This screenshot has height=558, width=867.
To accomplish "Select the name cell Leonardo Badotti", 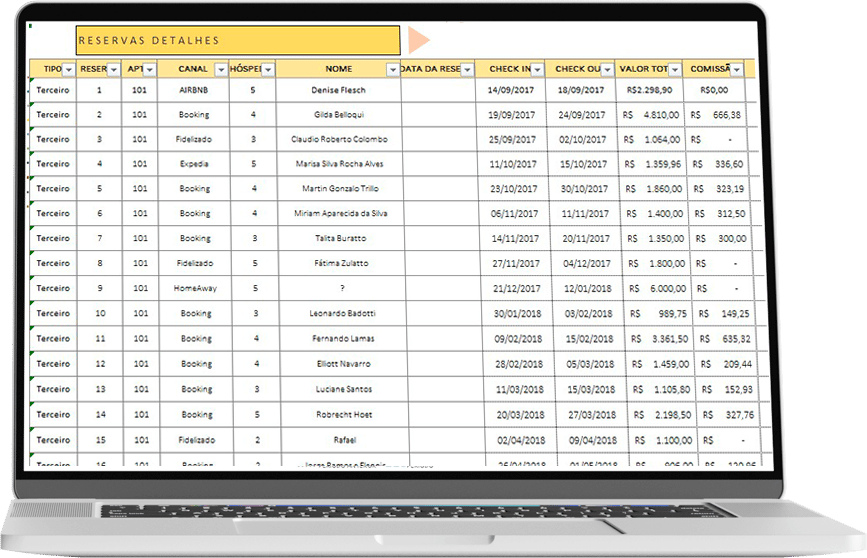I will [x=339, y=314].
